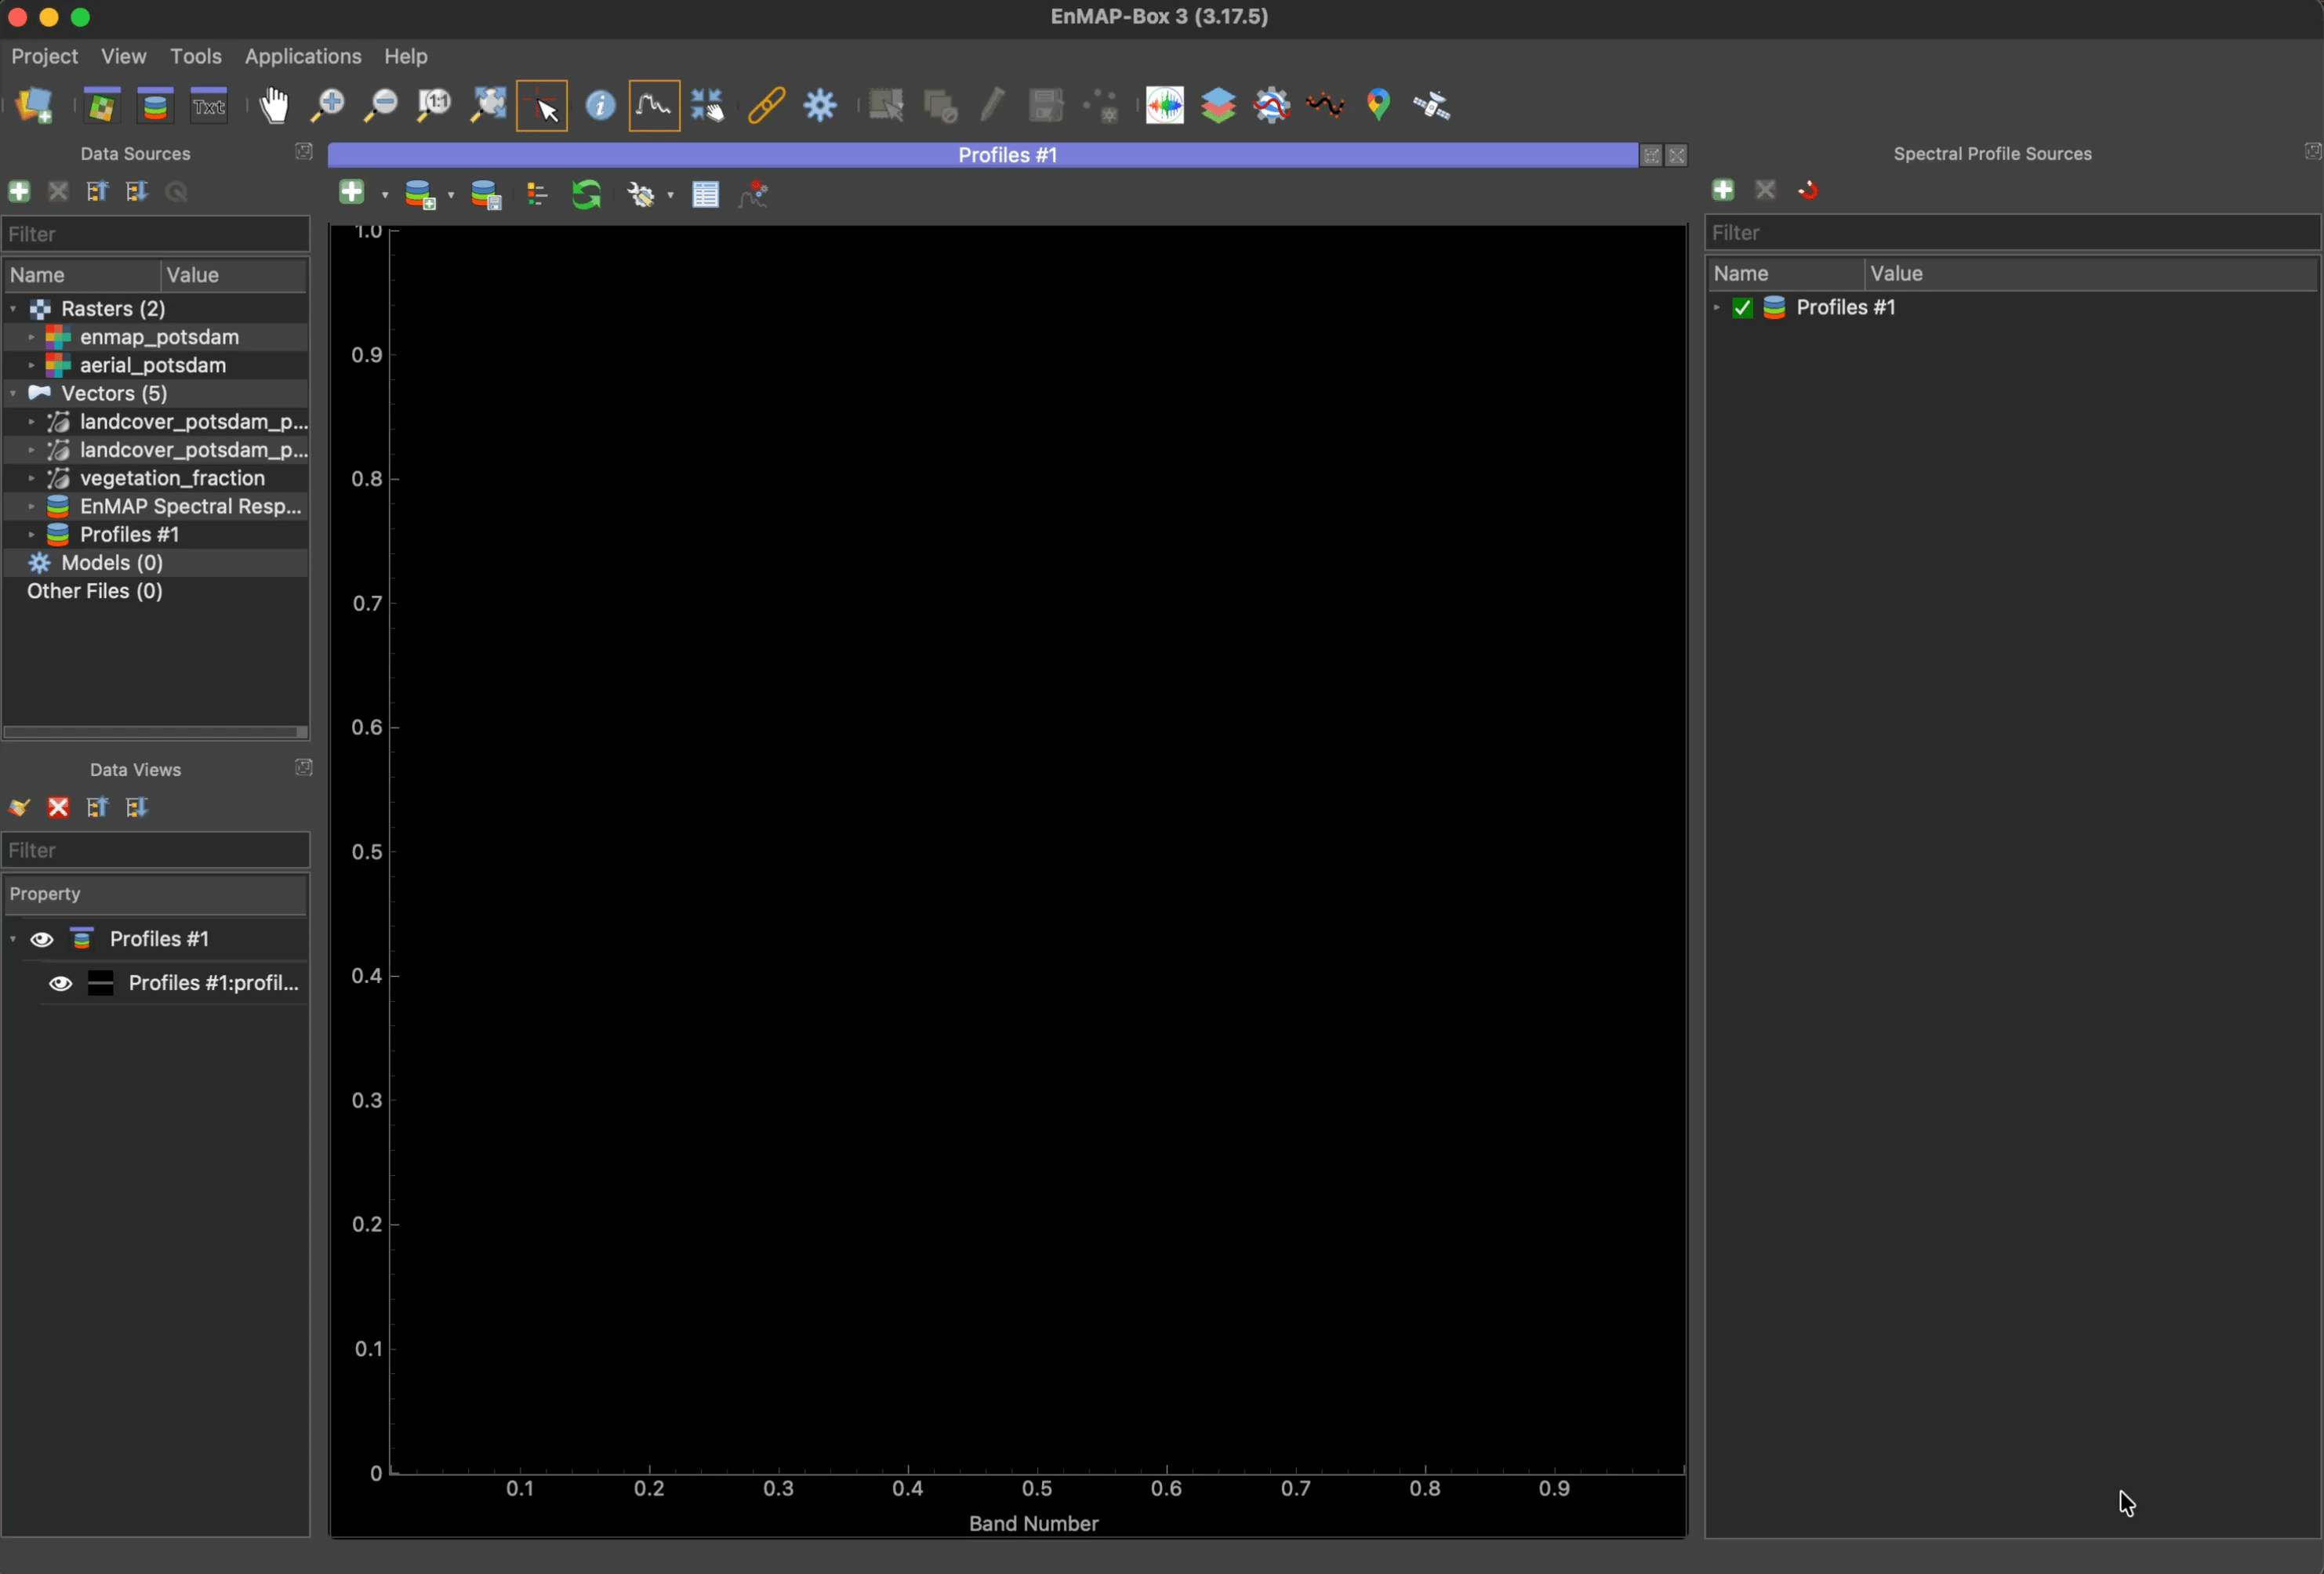Open spectral processing tools dropdown arrow

tap(670, 195)
